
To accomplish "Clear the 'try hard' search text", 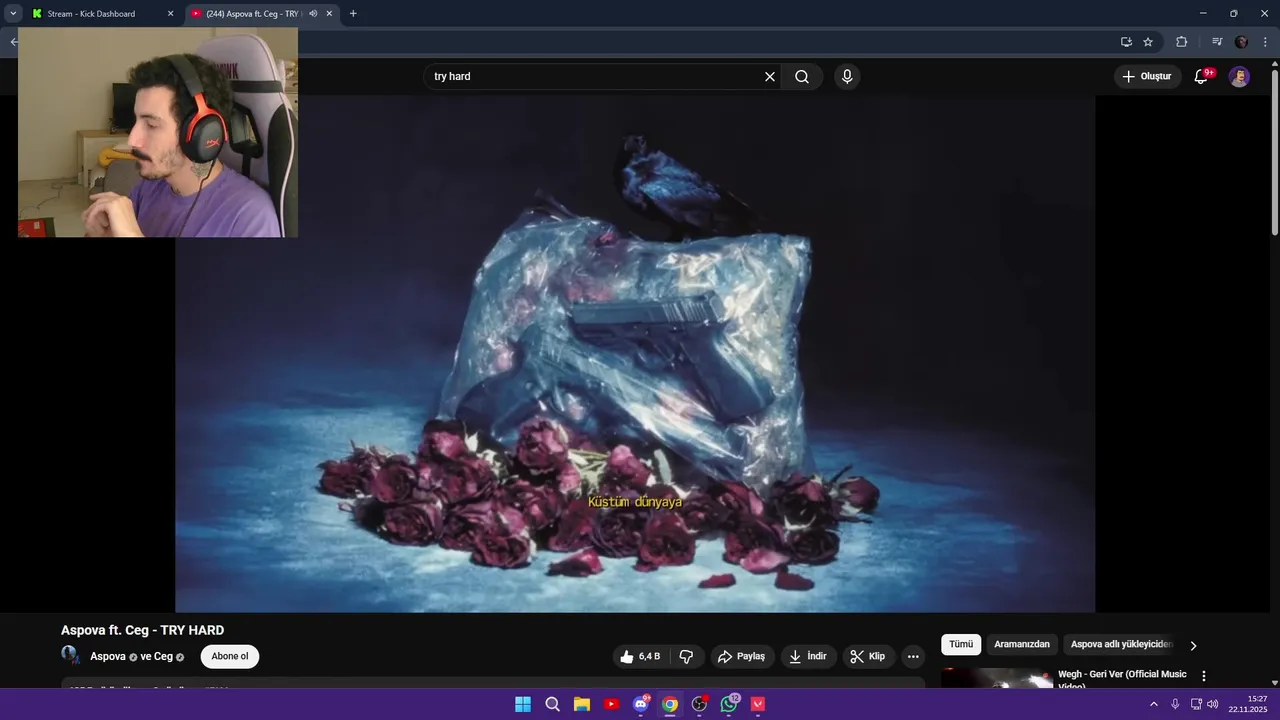I will [770, 77].
